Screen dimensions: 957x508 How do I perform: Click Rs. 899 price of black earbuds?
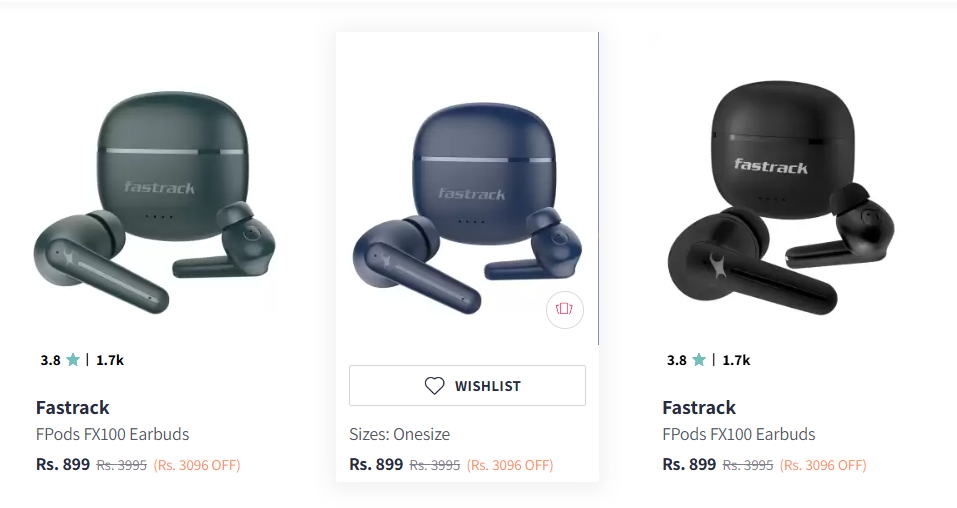[689, 464]
